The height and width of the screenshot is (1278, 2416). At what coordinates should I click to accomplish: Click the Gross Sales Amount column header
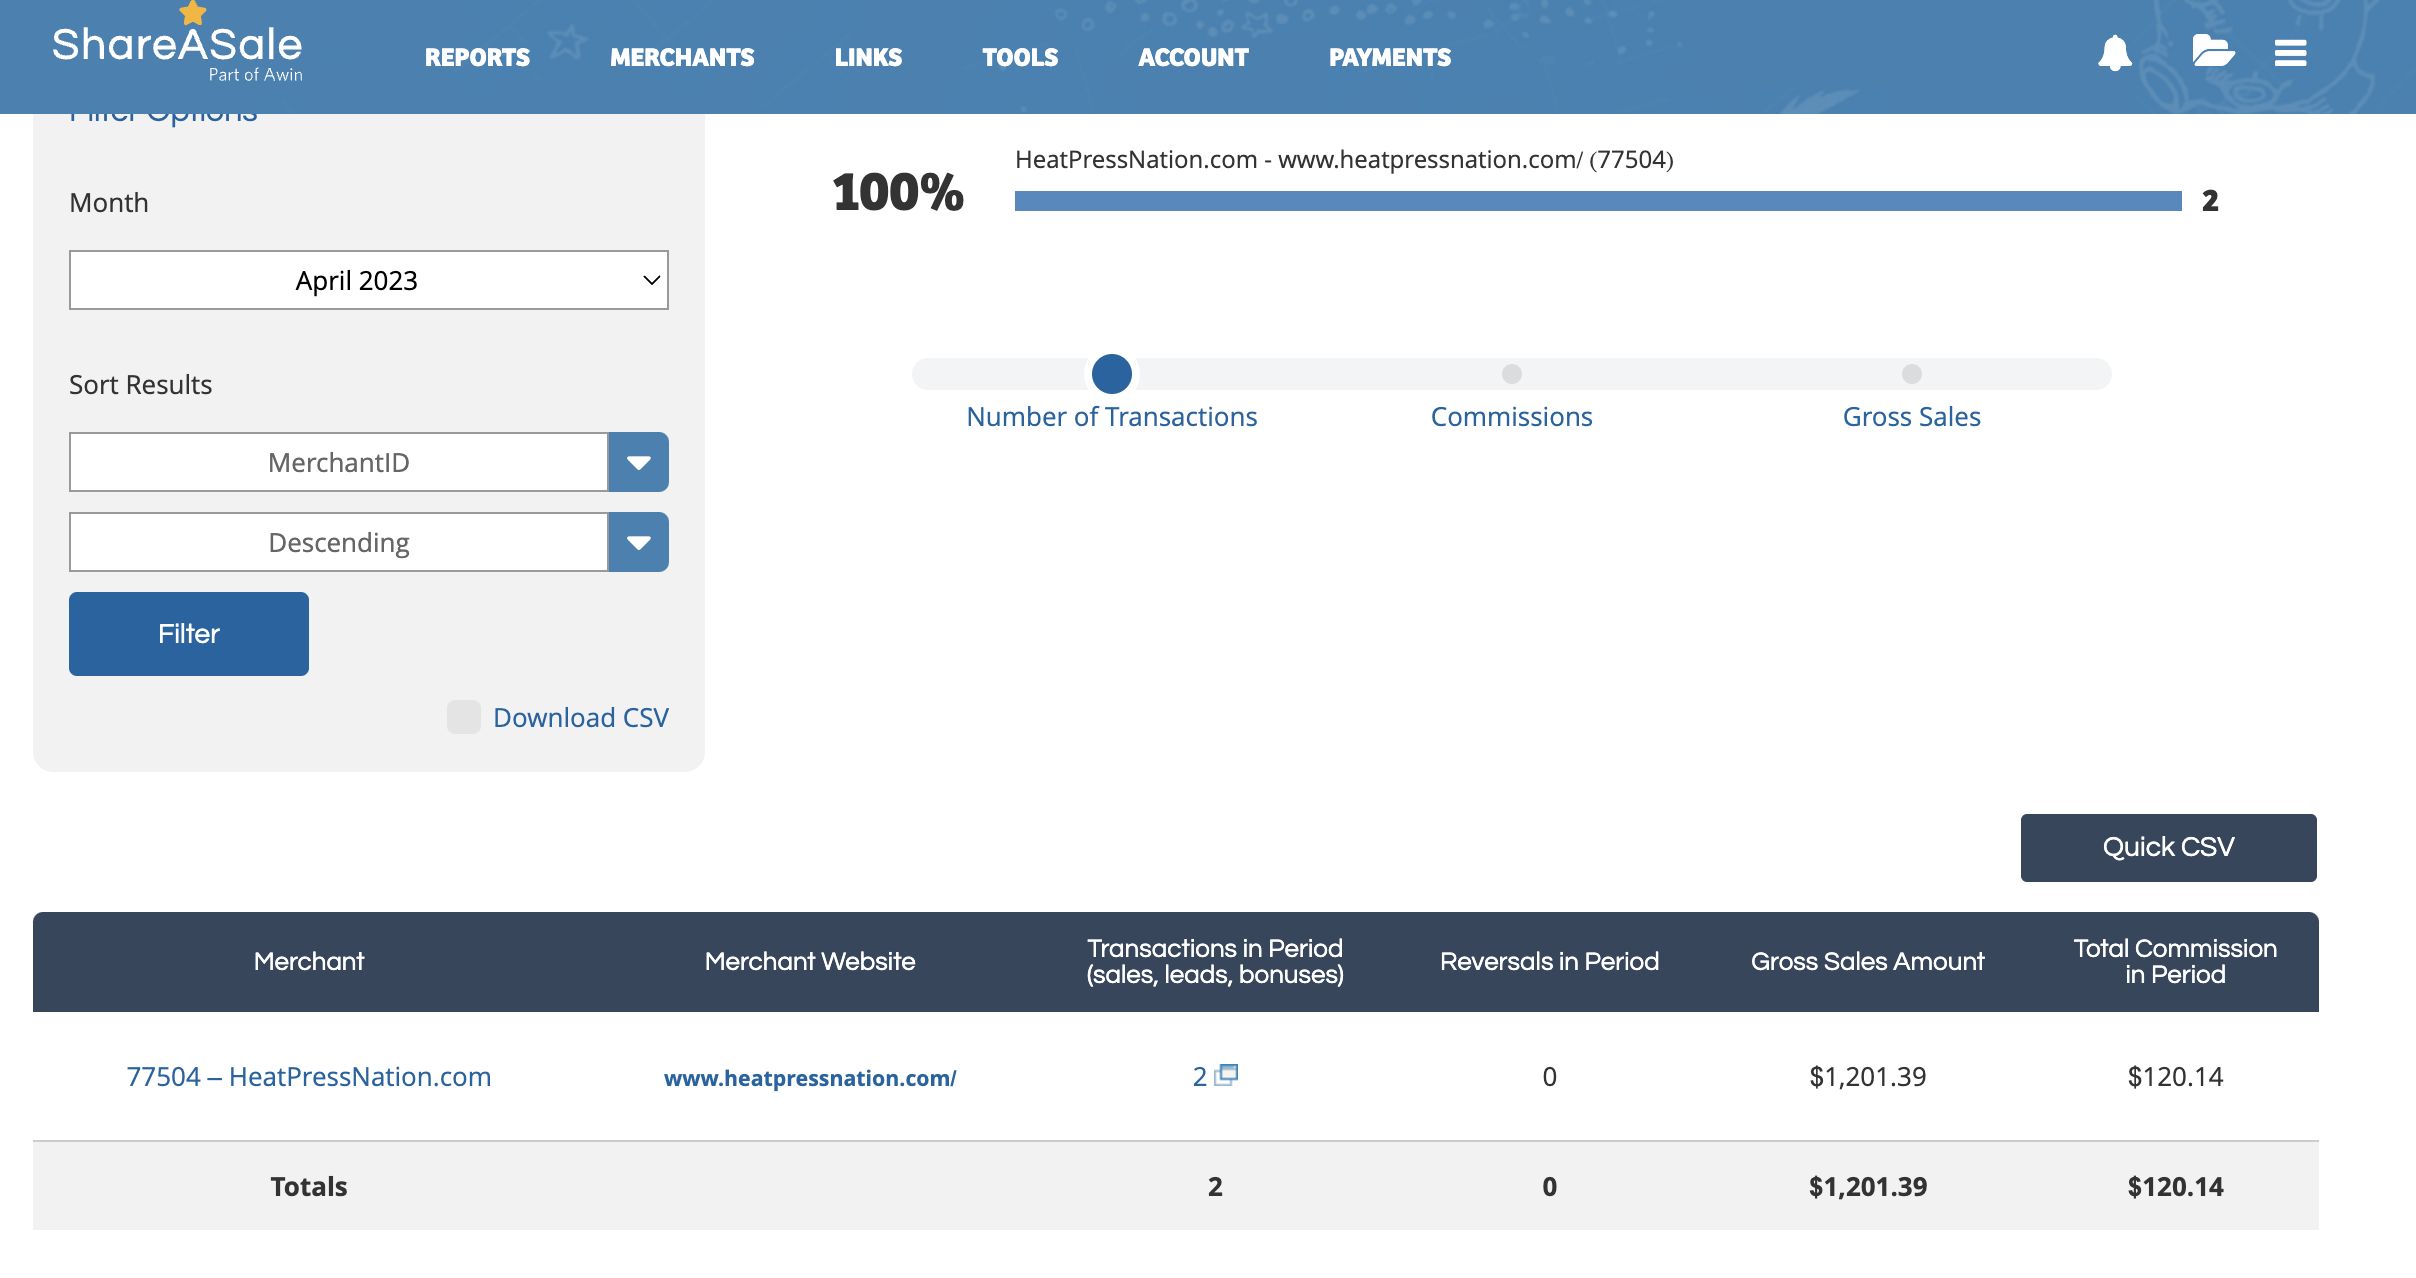pyautogui.click(x=1868, y=961)
